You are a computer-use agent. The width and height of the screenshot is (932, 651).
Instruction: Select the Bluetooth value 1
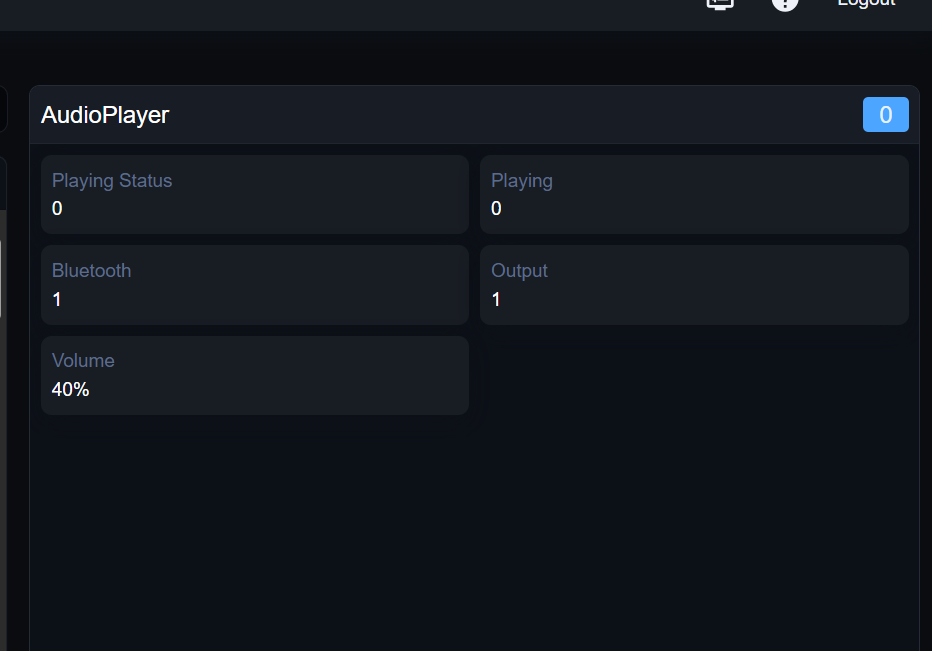coord(57,299)
